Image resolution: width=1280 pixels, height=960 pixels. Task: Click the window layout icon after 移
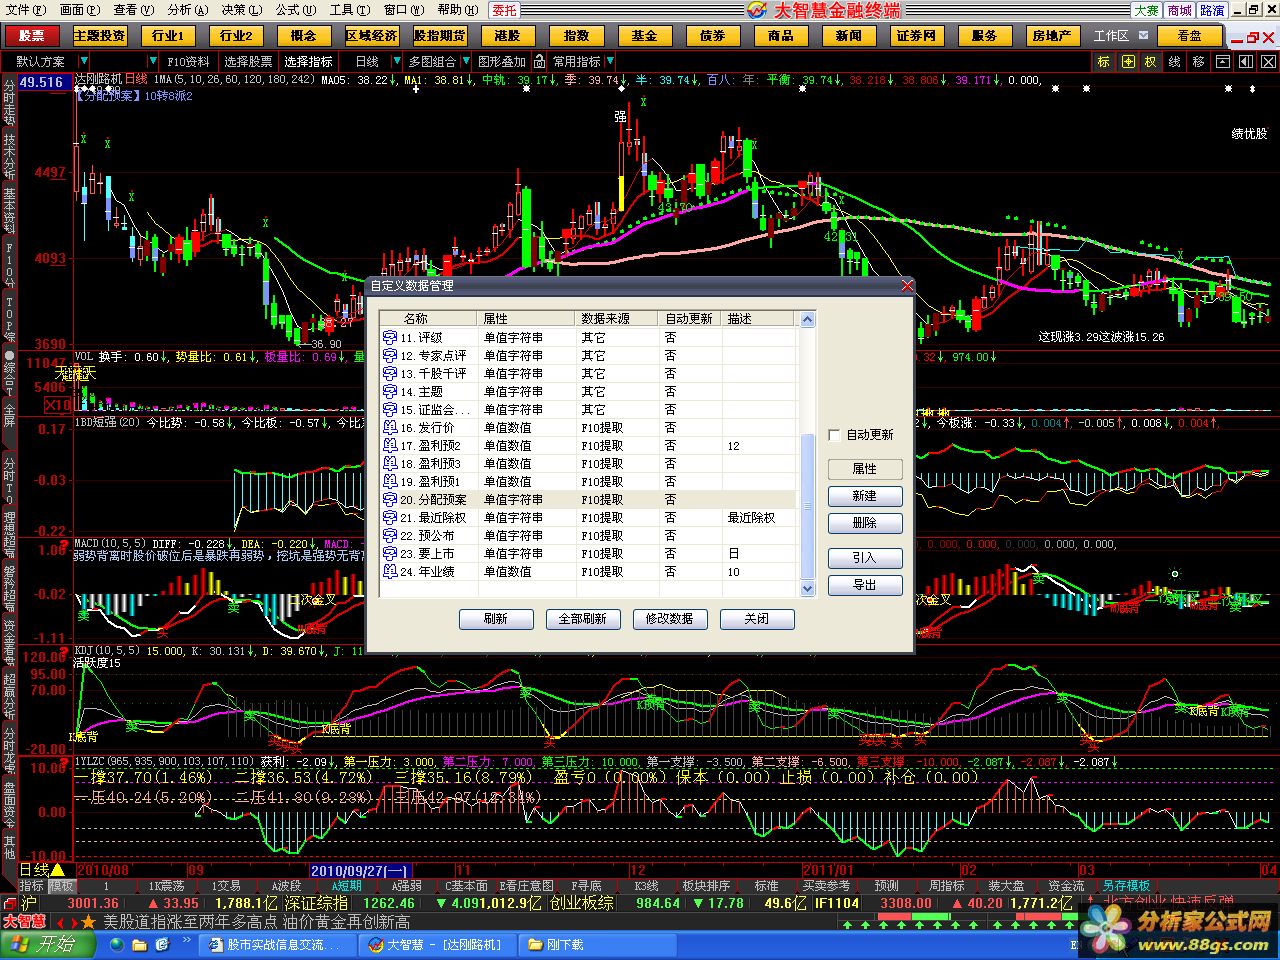click(1222, 61)
